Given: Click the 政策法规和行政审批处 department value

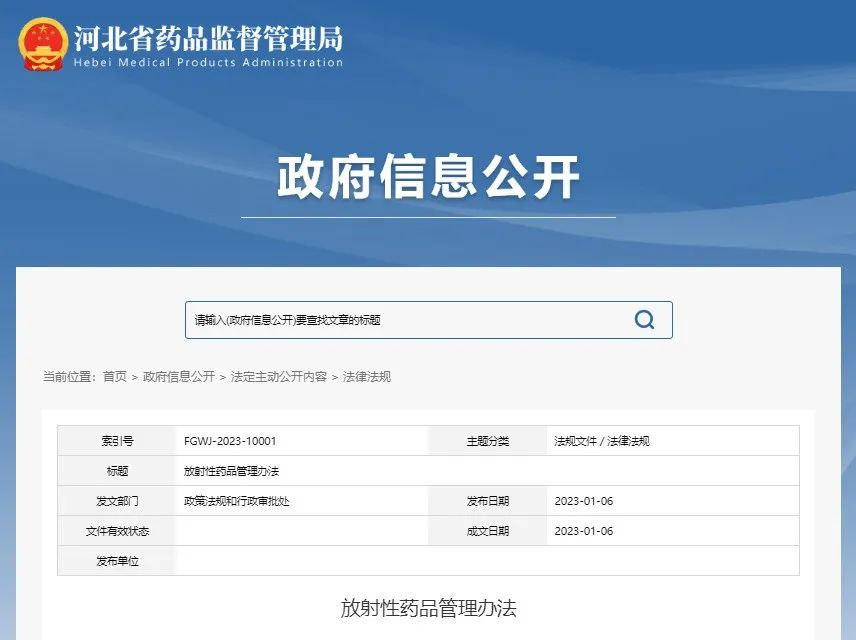Looking at the screenshot, I should [236, 501].
